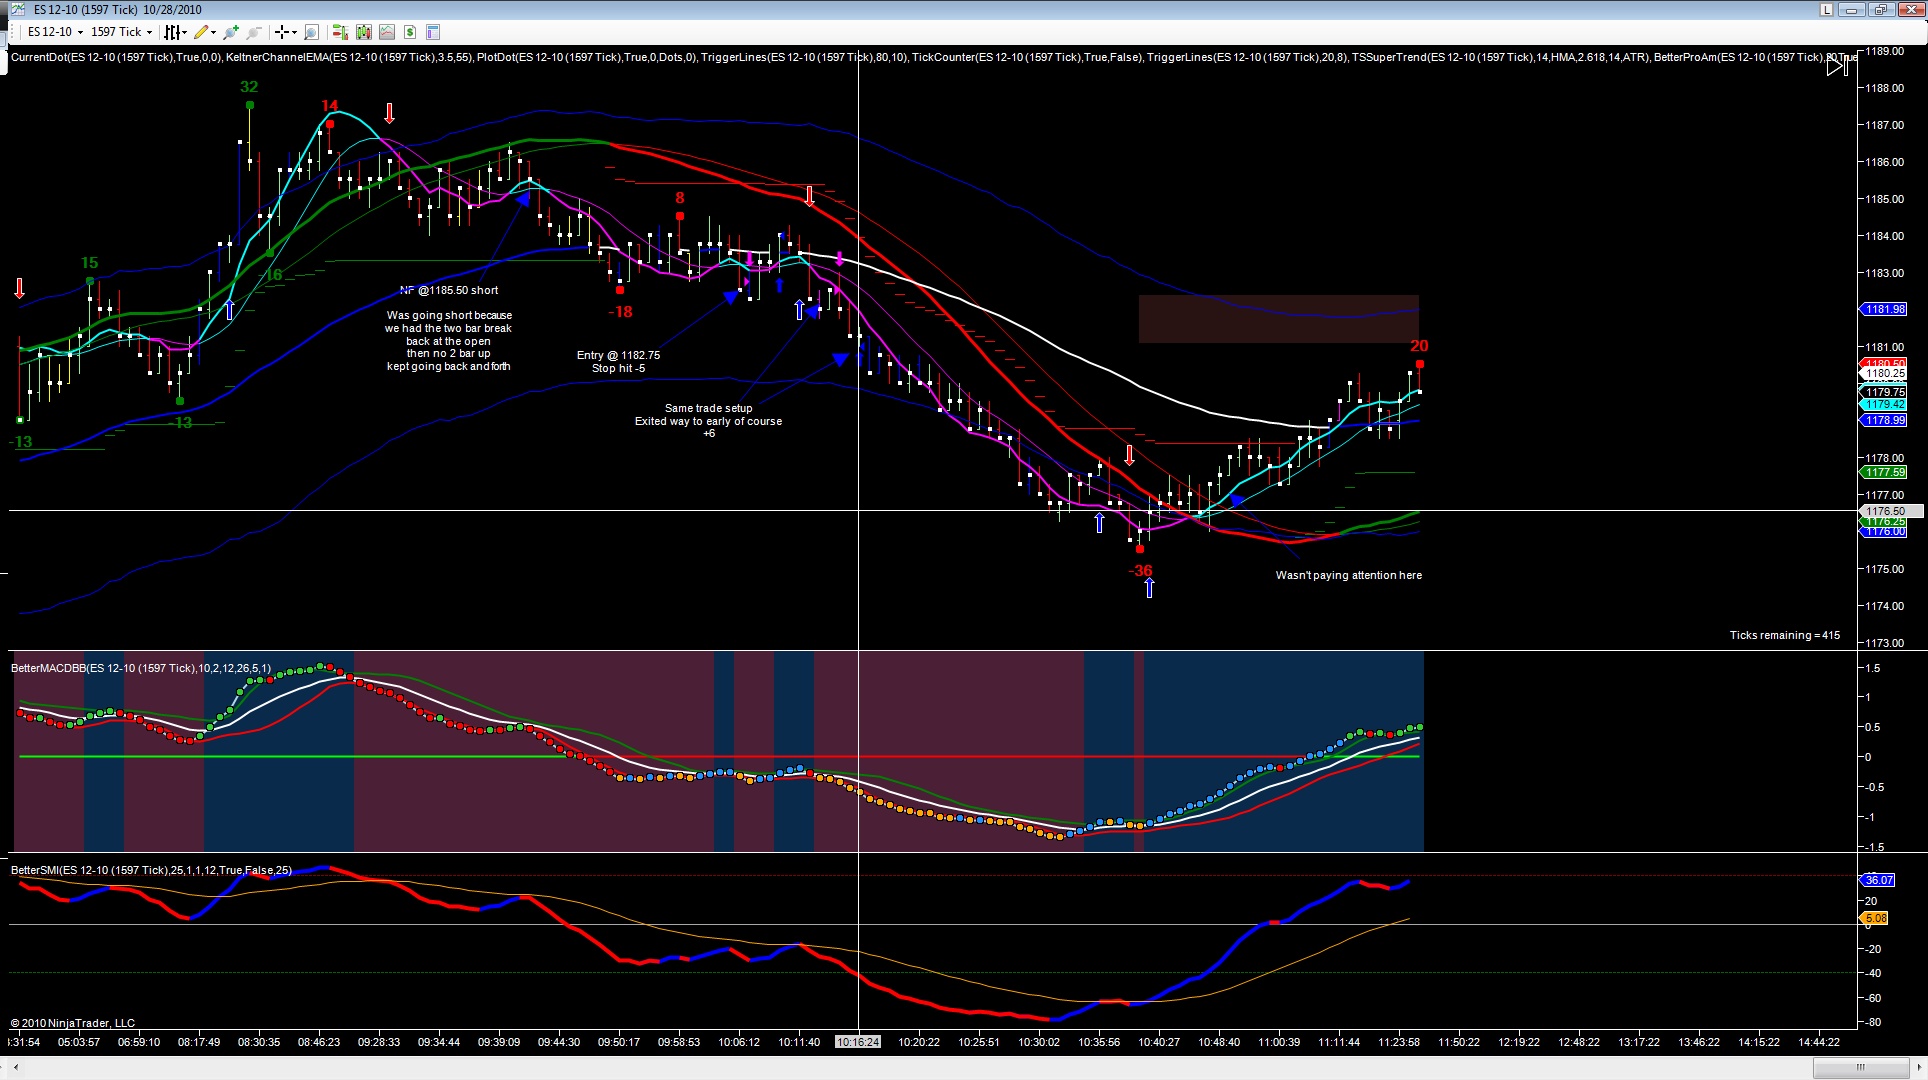Screen dimensions: 1928x1080
Task: Click the 'Wasn't paying attention here' note
Action: pyautogui.click(x=1348, y=575)
